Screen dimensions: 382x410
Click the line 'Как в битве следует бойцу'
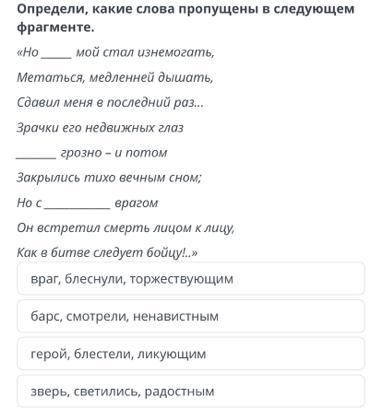pyautogui.click(x=107, y=253)
